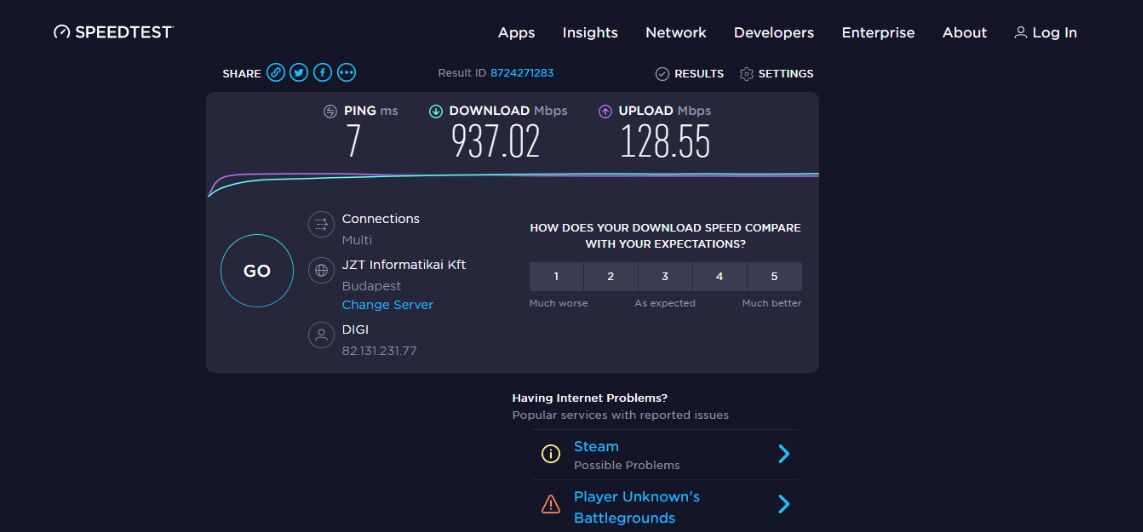Rate download speed as 3

pos(665,277)
